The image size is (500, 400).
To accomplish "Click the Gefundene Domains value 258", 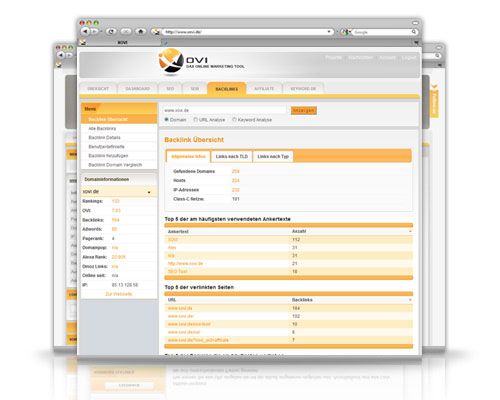I will (236, 171).
